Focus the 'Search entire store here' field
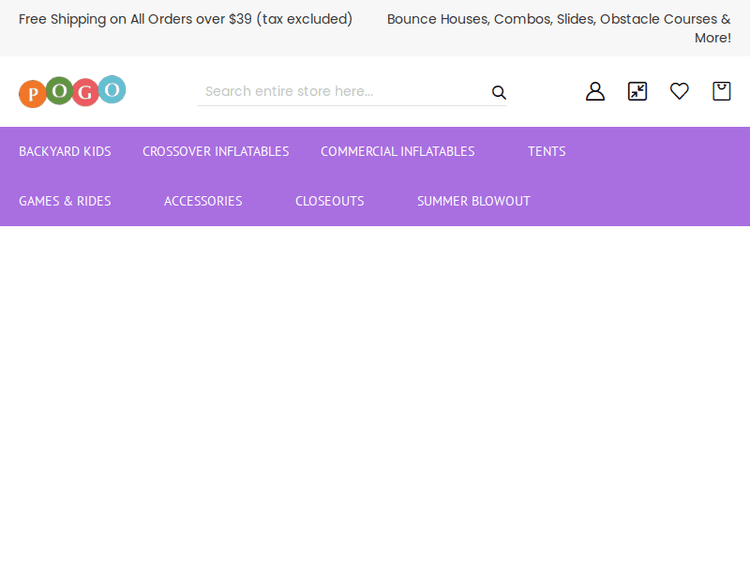750x563 pixels. point(340,91)
